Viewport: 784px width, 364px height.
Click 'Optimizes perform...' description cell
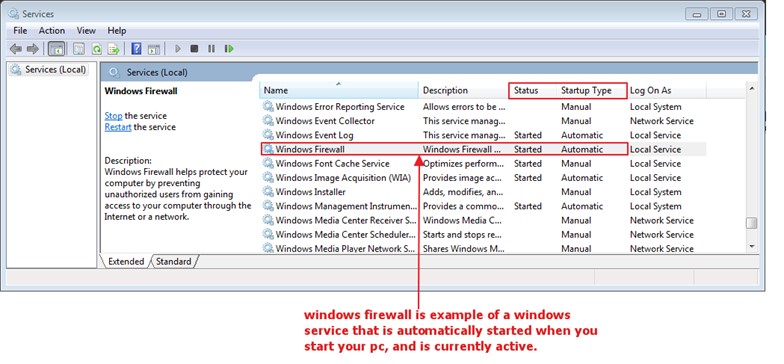pyautogui.click(x=464, y=164)
